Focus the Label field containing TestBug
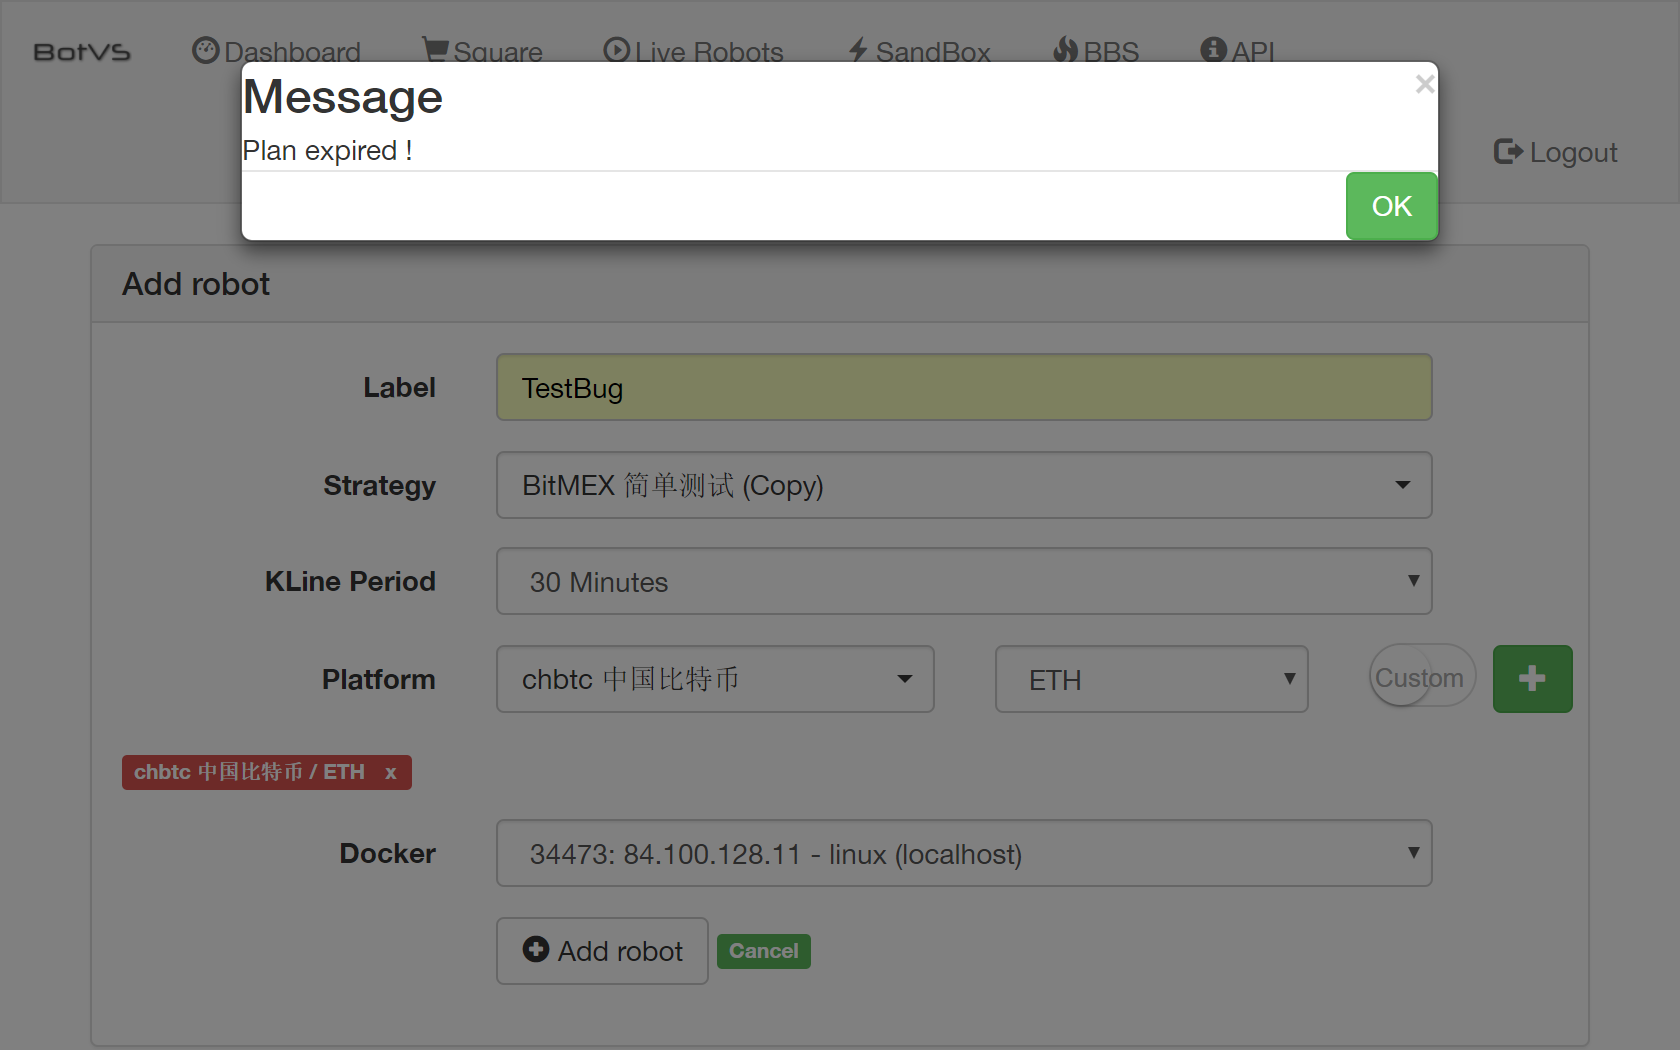The width and height of the screenshot is (1680, 1050). 964,387
